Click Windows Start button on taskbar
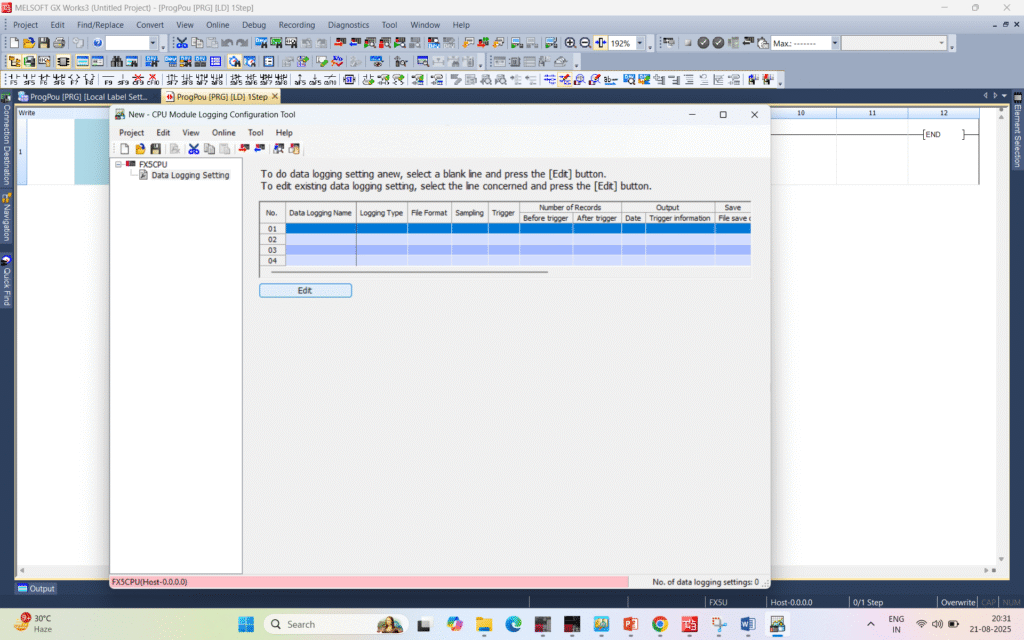 point(246,624)
